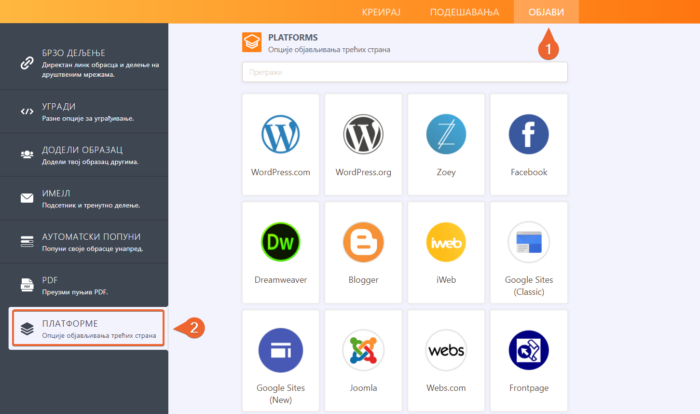Select the WordPress.org logo

pos(363,134)
